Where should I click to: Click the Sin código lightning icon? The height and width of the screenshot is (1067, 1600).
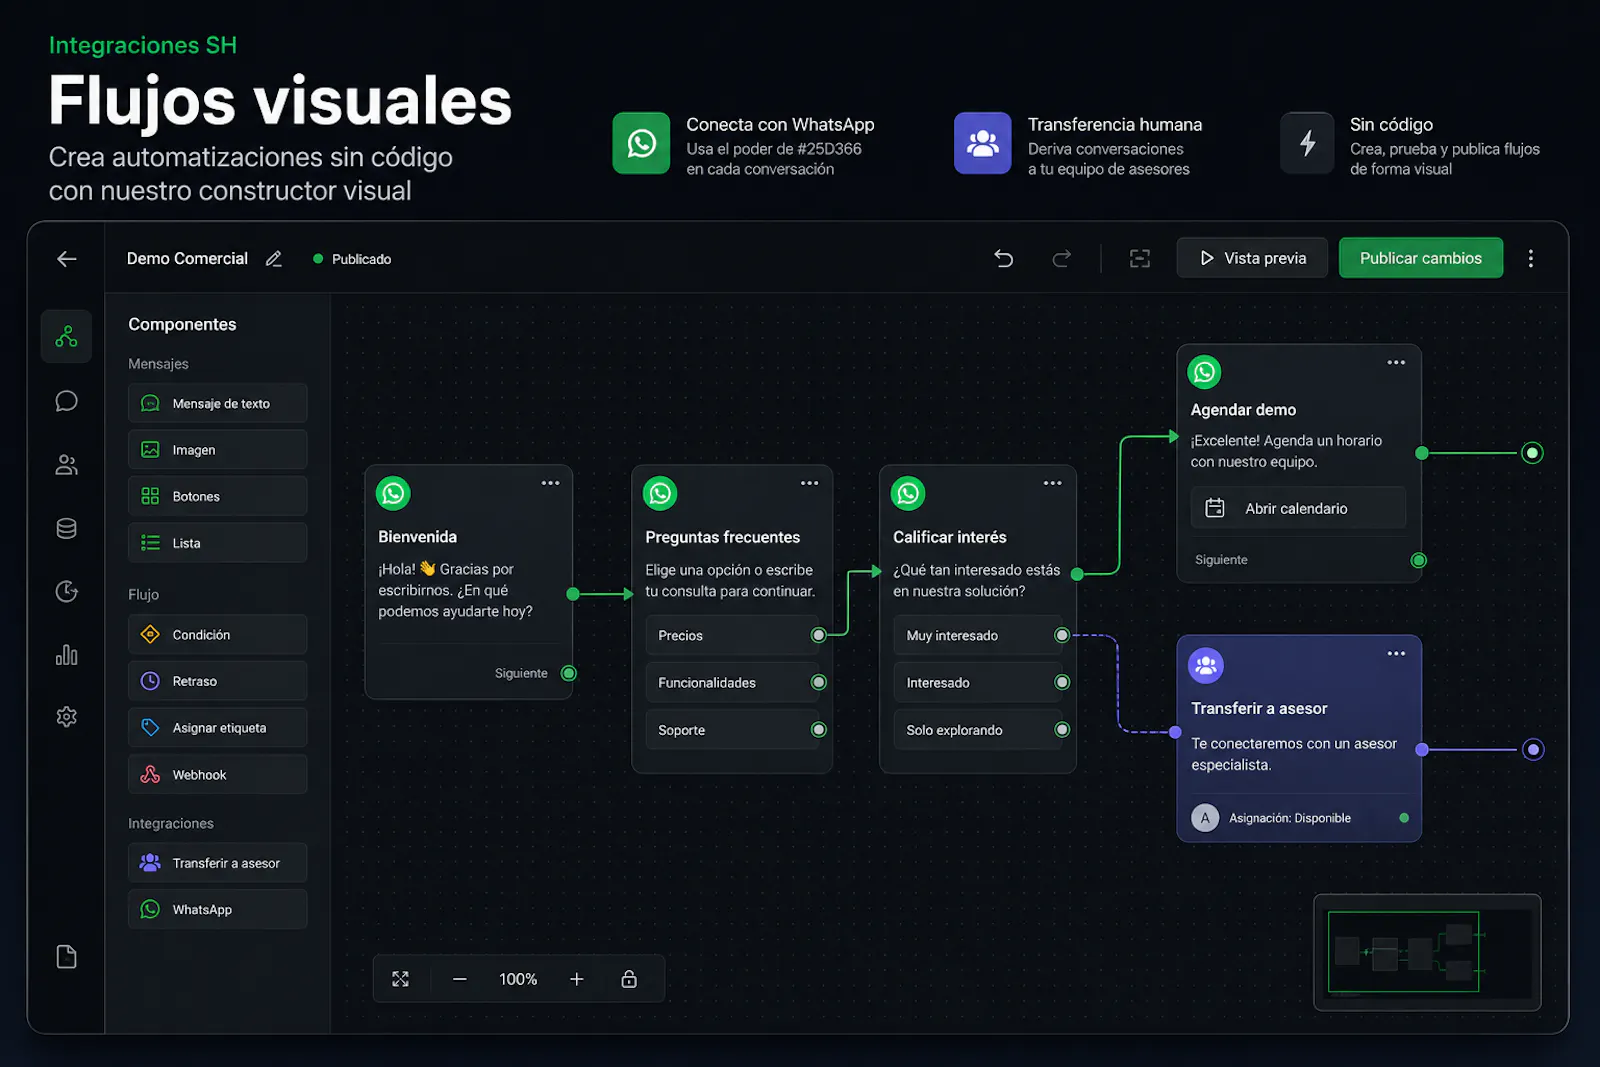click(1307, 143)
